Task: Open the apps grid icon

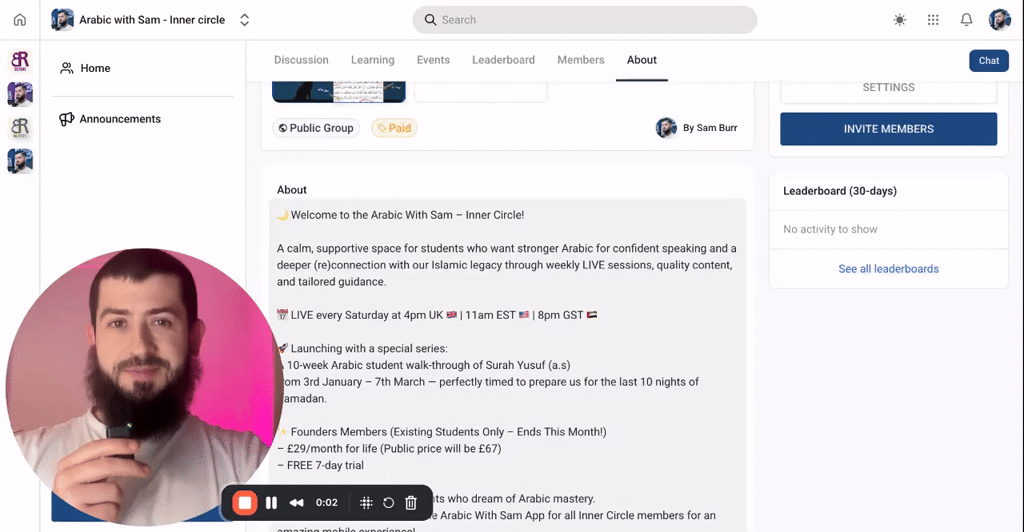Action: (933, 20)
